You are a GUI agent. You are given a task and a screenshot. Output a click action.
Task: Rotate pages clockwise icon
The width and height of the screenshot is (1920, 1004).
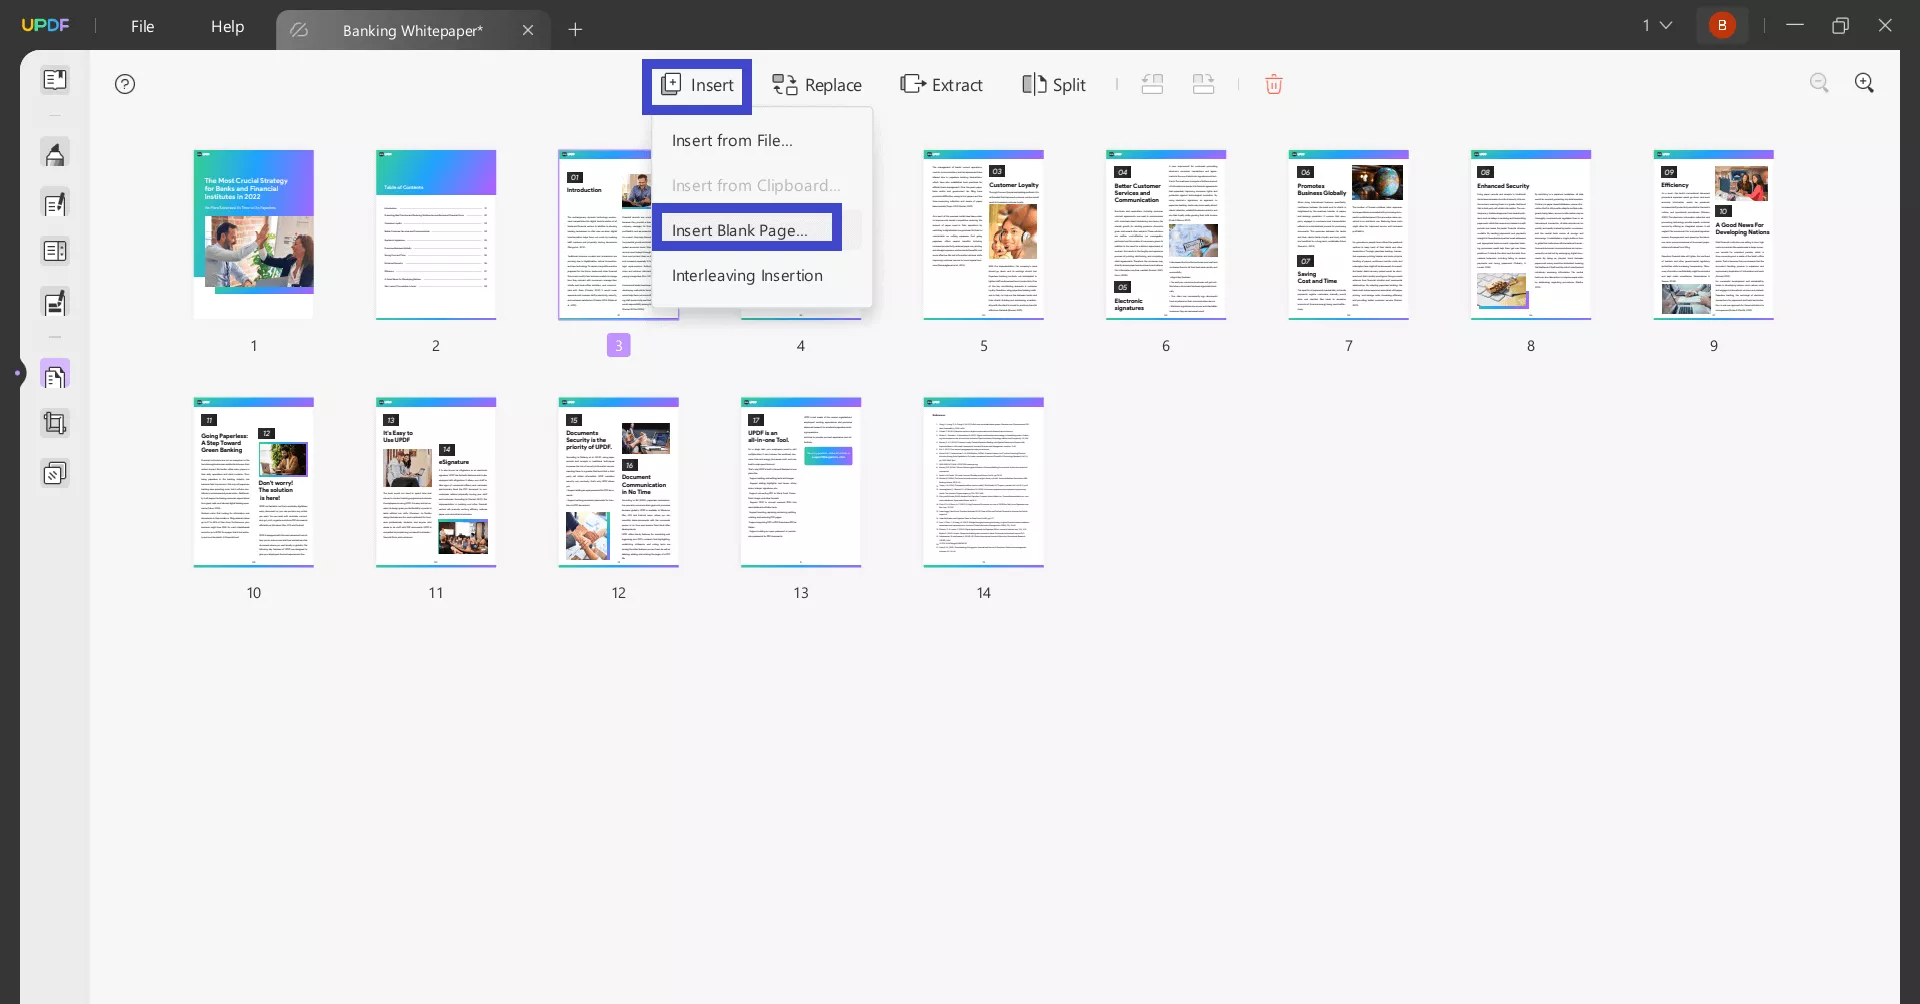[x=1203, y=84]
